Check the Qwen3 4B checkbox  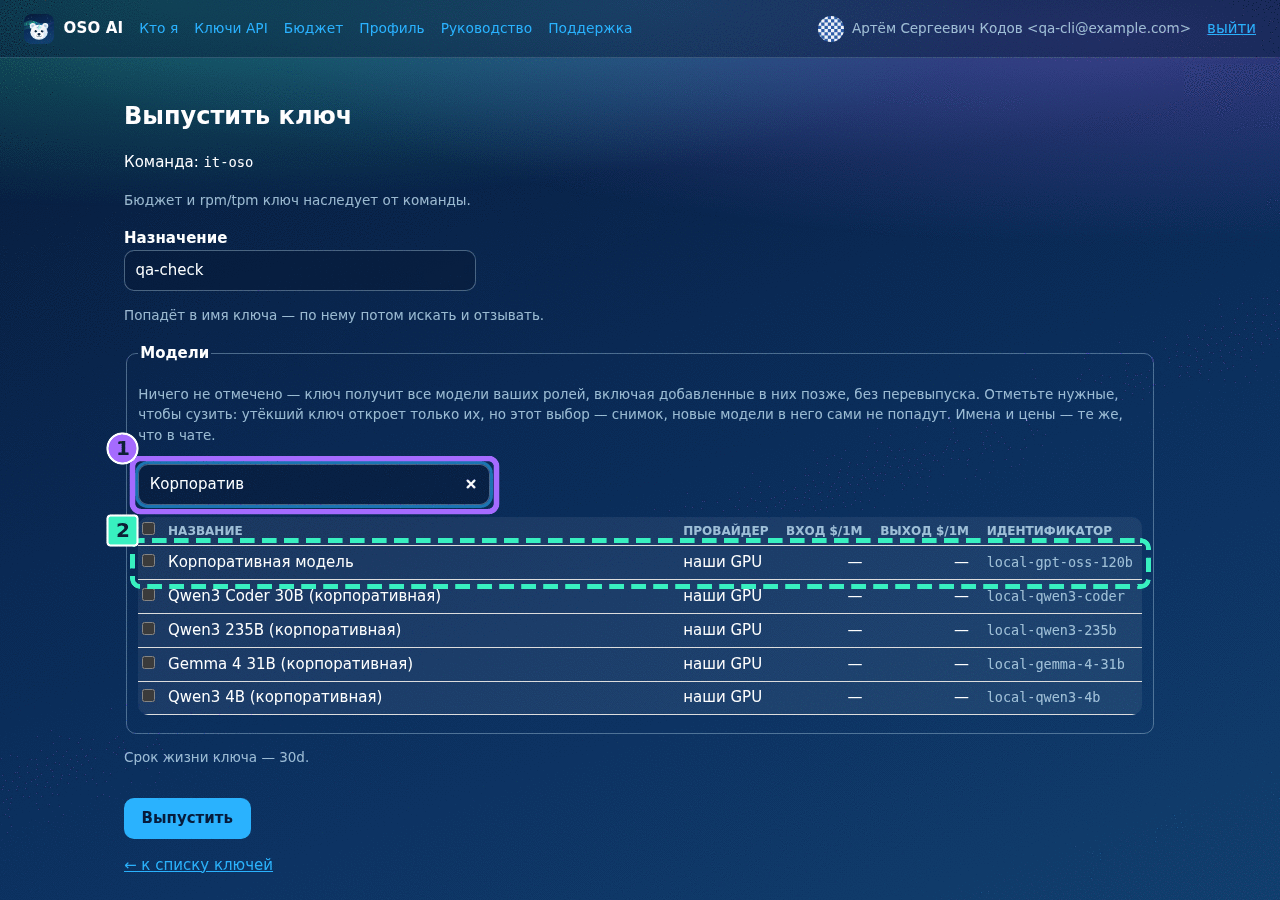149,696
